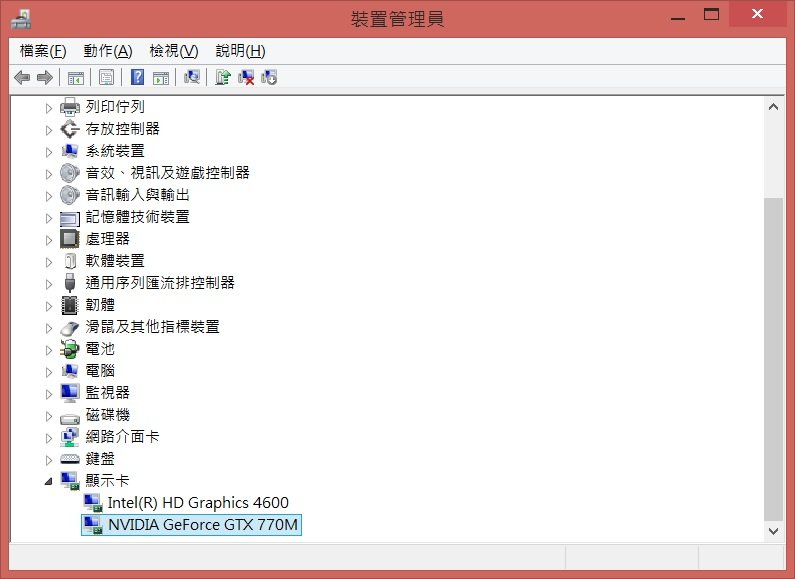
Task: Click the Disable device down-arrow icon
Action: pyautogui.click(x=269, y=77)
